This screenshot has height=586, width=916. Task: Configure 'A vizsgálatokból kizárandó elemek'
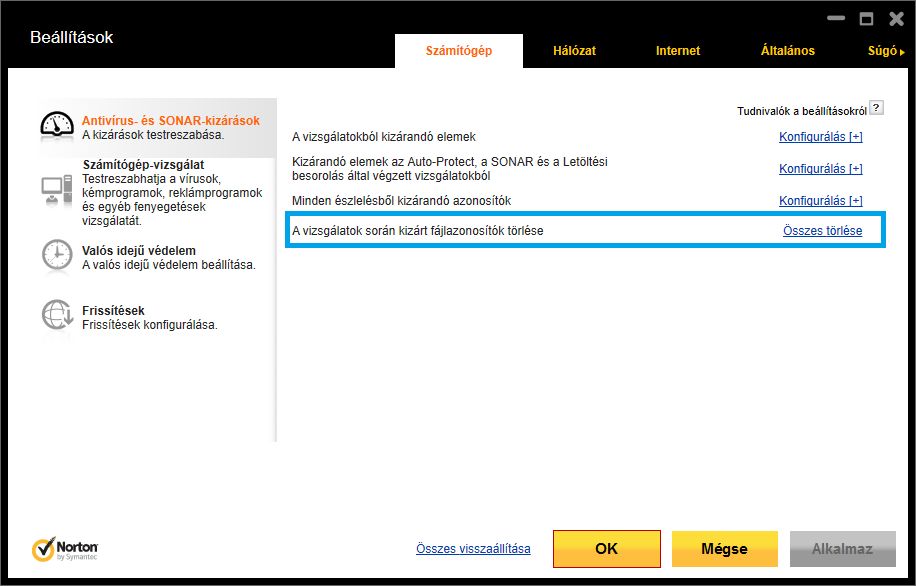tap(821, 137)
